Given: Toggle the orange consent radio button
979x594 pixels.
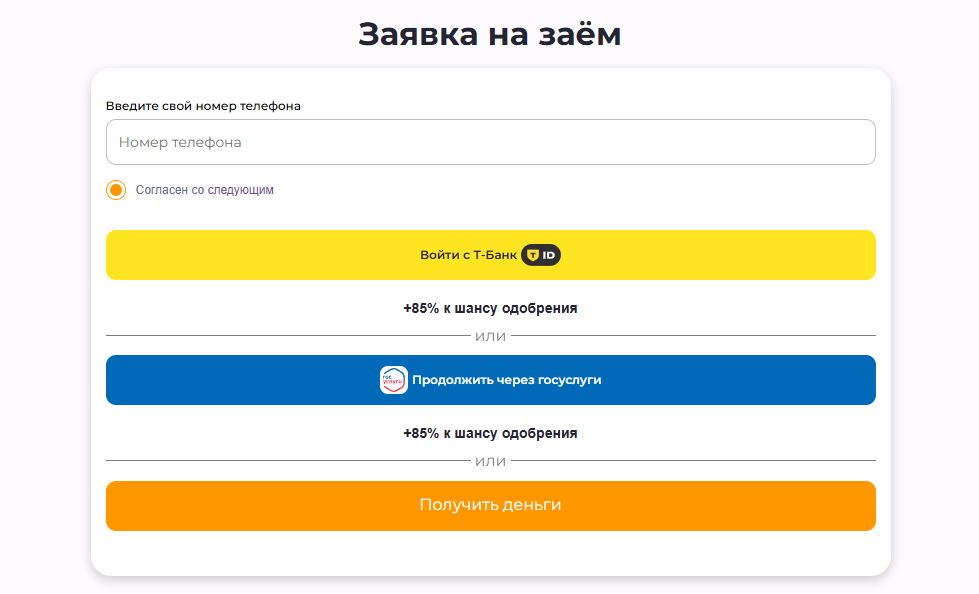Looking at the screenshot, I should click(x=116, y=190).
